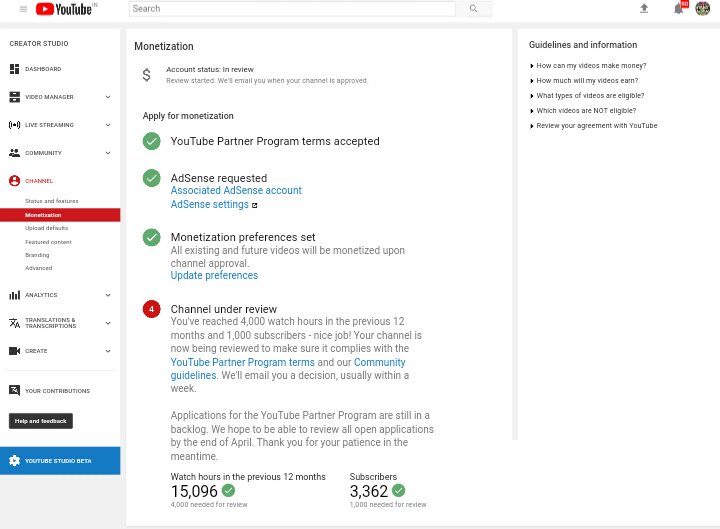Select the Monetization sidebar item
This screenshot has width=720, height=529.
click(x=60, y=215)
